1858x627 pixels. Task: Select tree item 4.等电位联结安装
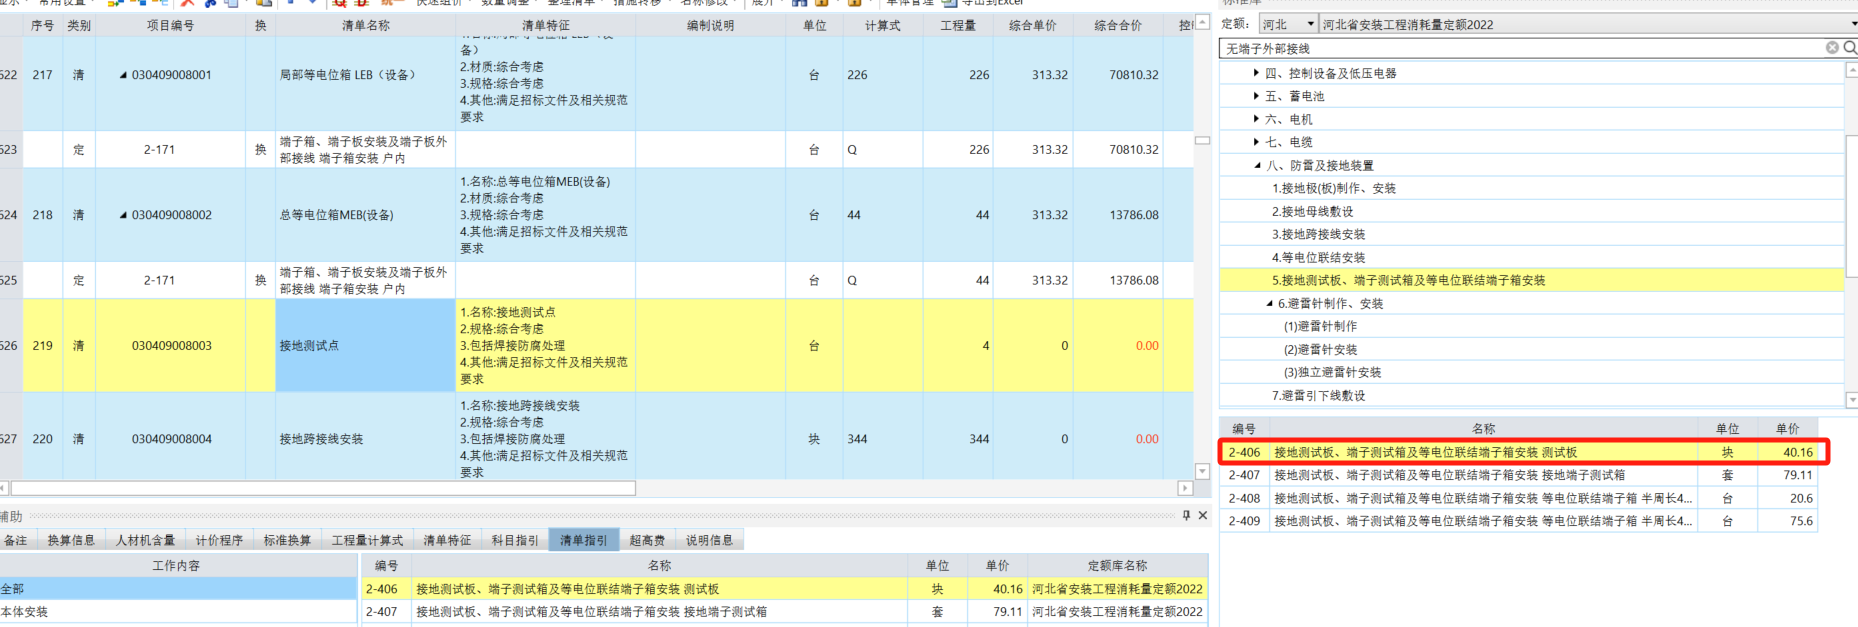pyautogui.click(x=1319, y=257)
